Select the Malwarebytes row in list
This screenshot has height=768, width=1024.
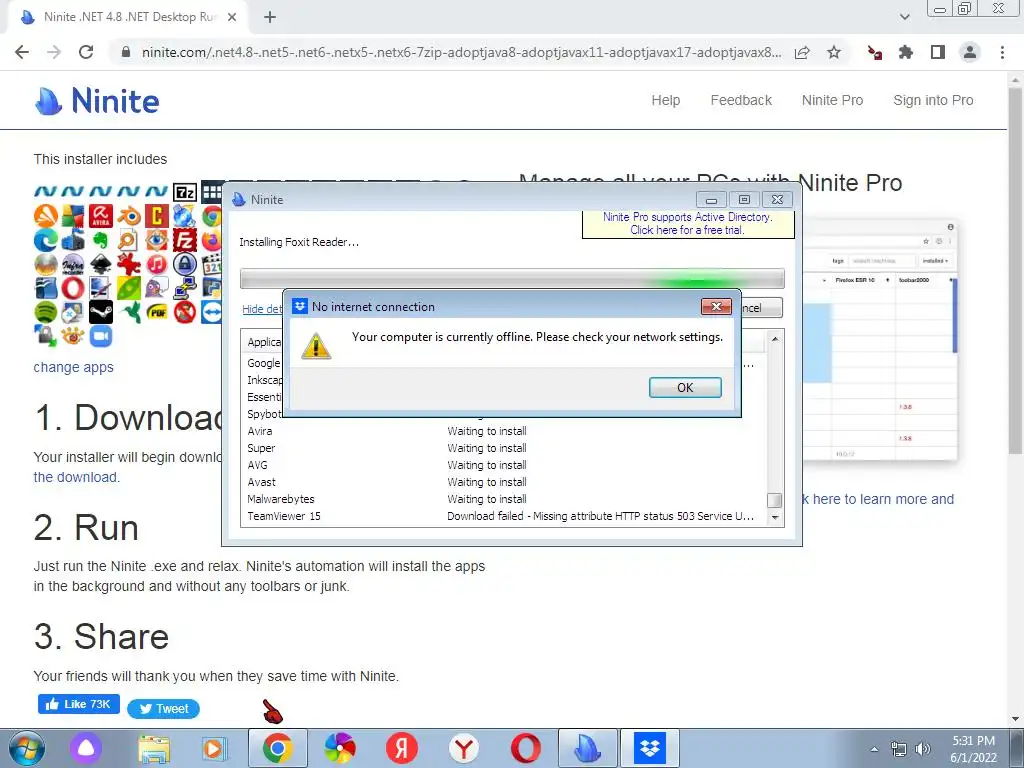coord(503,499)
